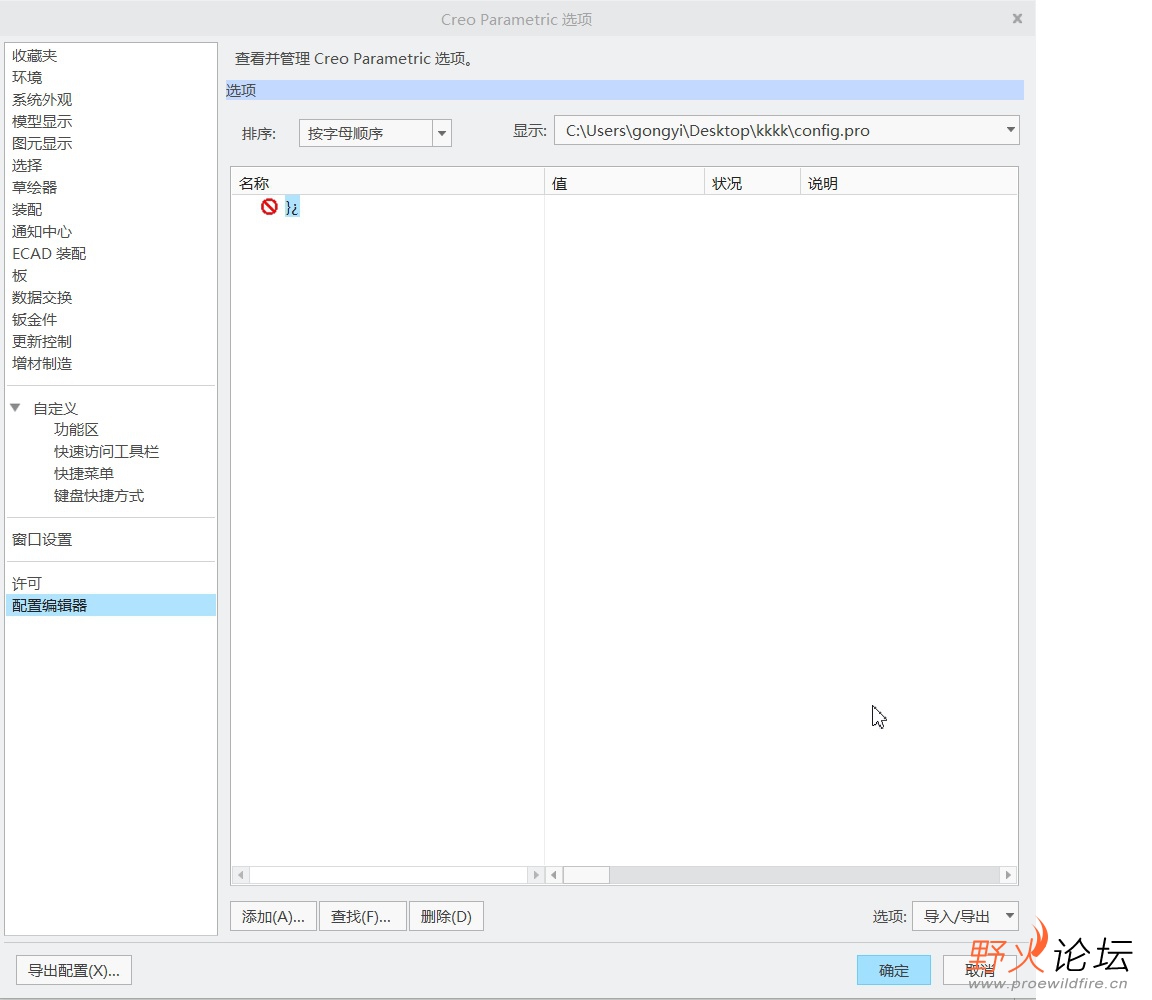Click left arrow of value-pane scrollbar
Screen dimensions: 1152x1000
tap(554, 874)
